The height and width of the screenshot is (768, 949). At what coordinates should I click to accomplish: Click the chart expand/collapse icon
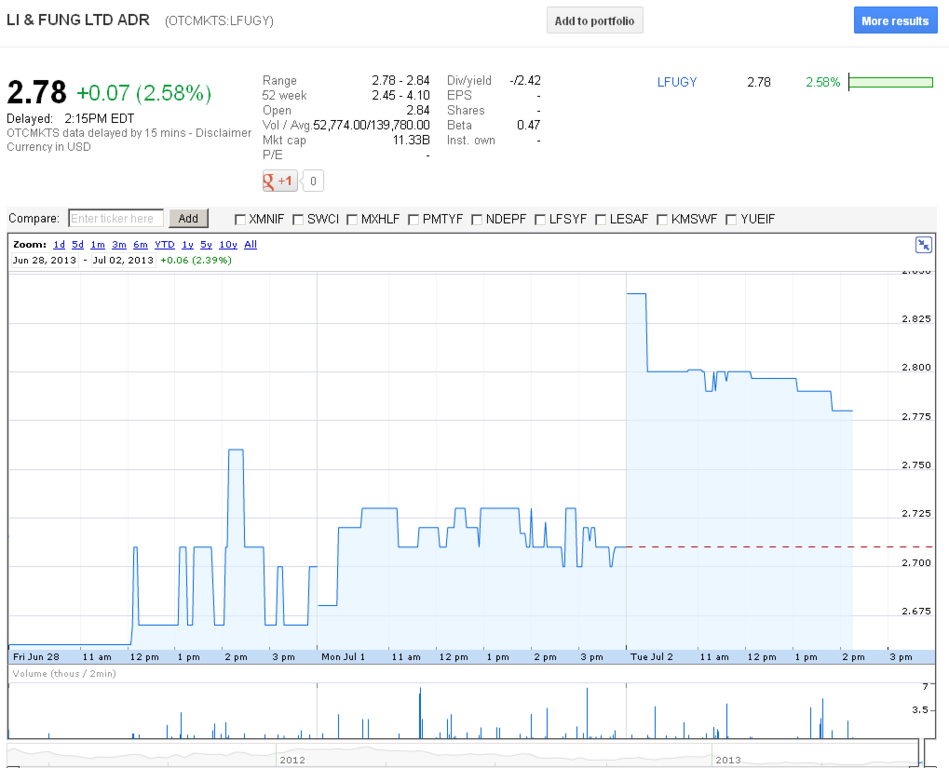(924, 245)
